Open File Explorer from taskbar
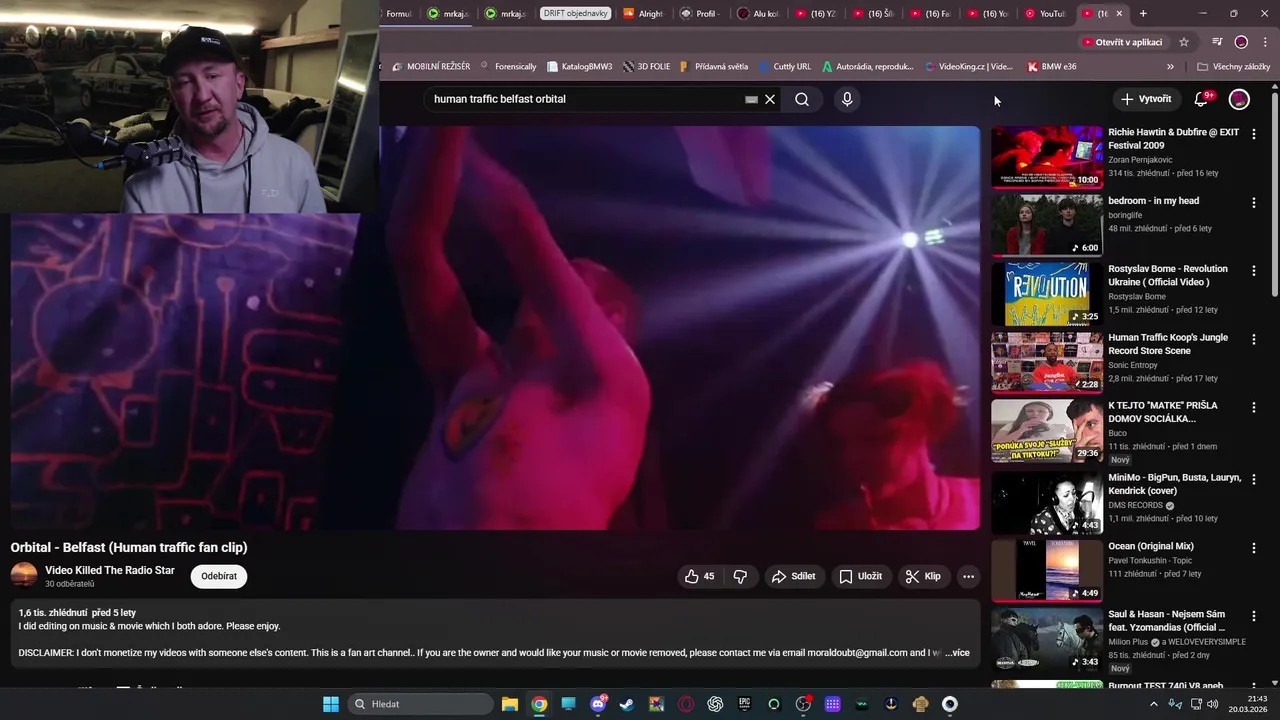Screen dimensions: 1280x720 click(509, 704)
